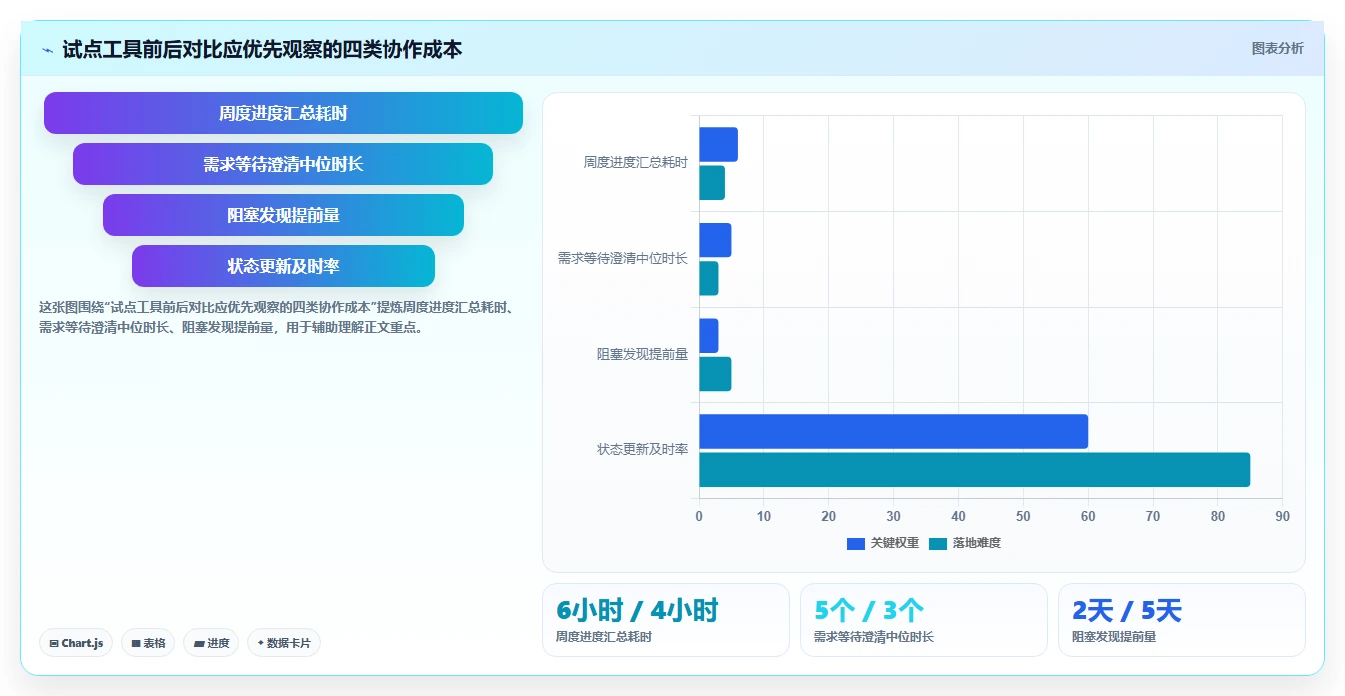This screenshot has width=1345, height=696.
Task: Click 周度进度汇总耗时 teal chart bar
Action: pyautogui.click(x=712, y=183)
